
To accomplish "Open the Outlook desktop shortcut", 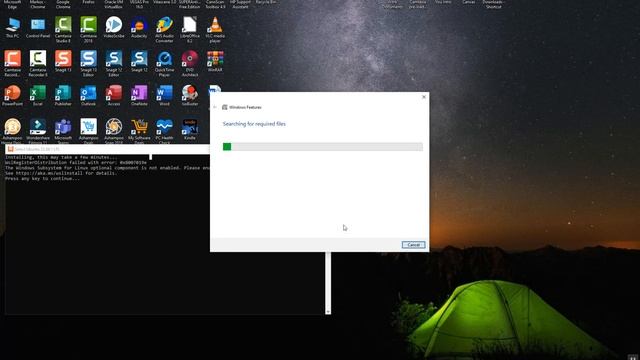I will pos(88,96).
